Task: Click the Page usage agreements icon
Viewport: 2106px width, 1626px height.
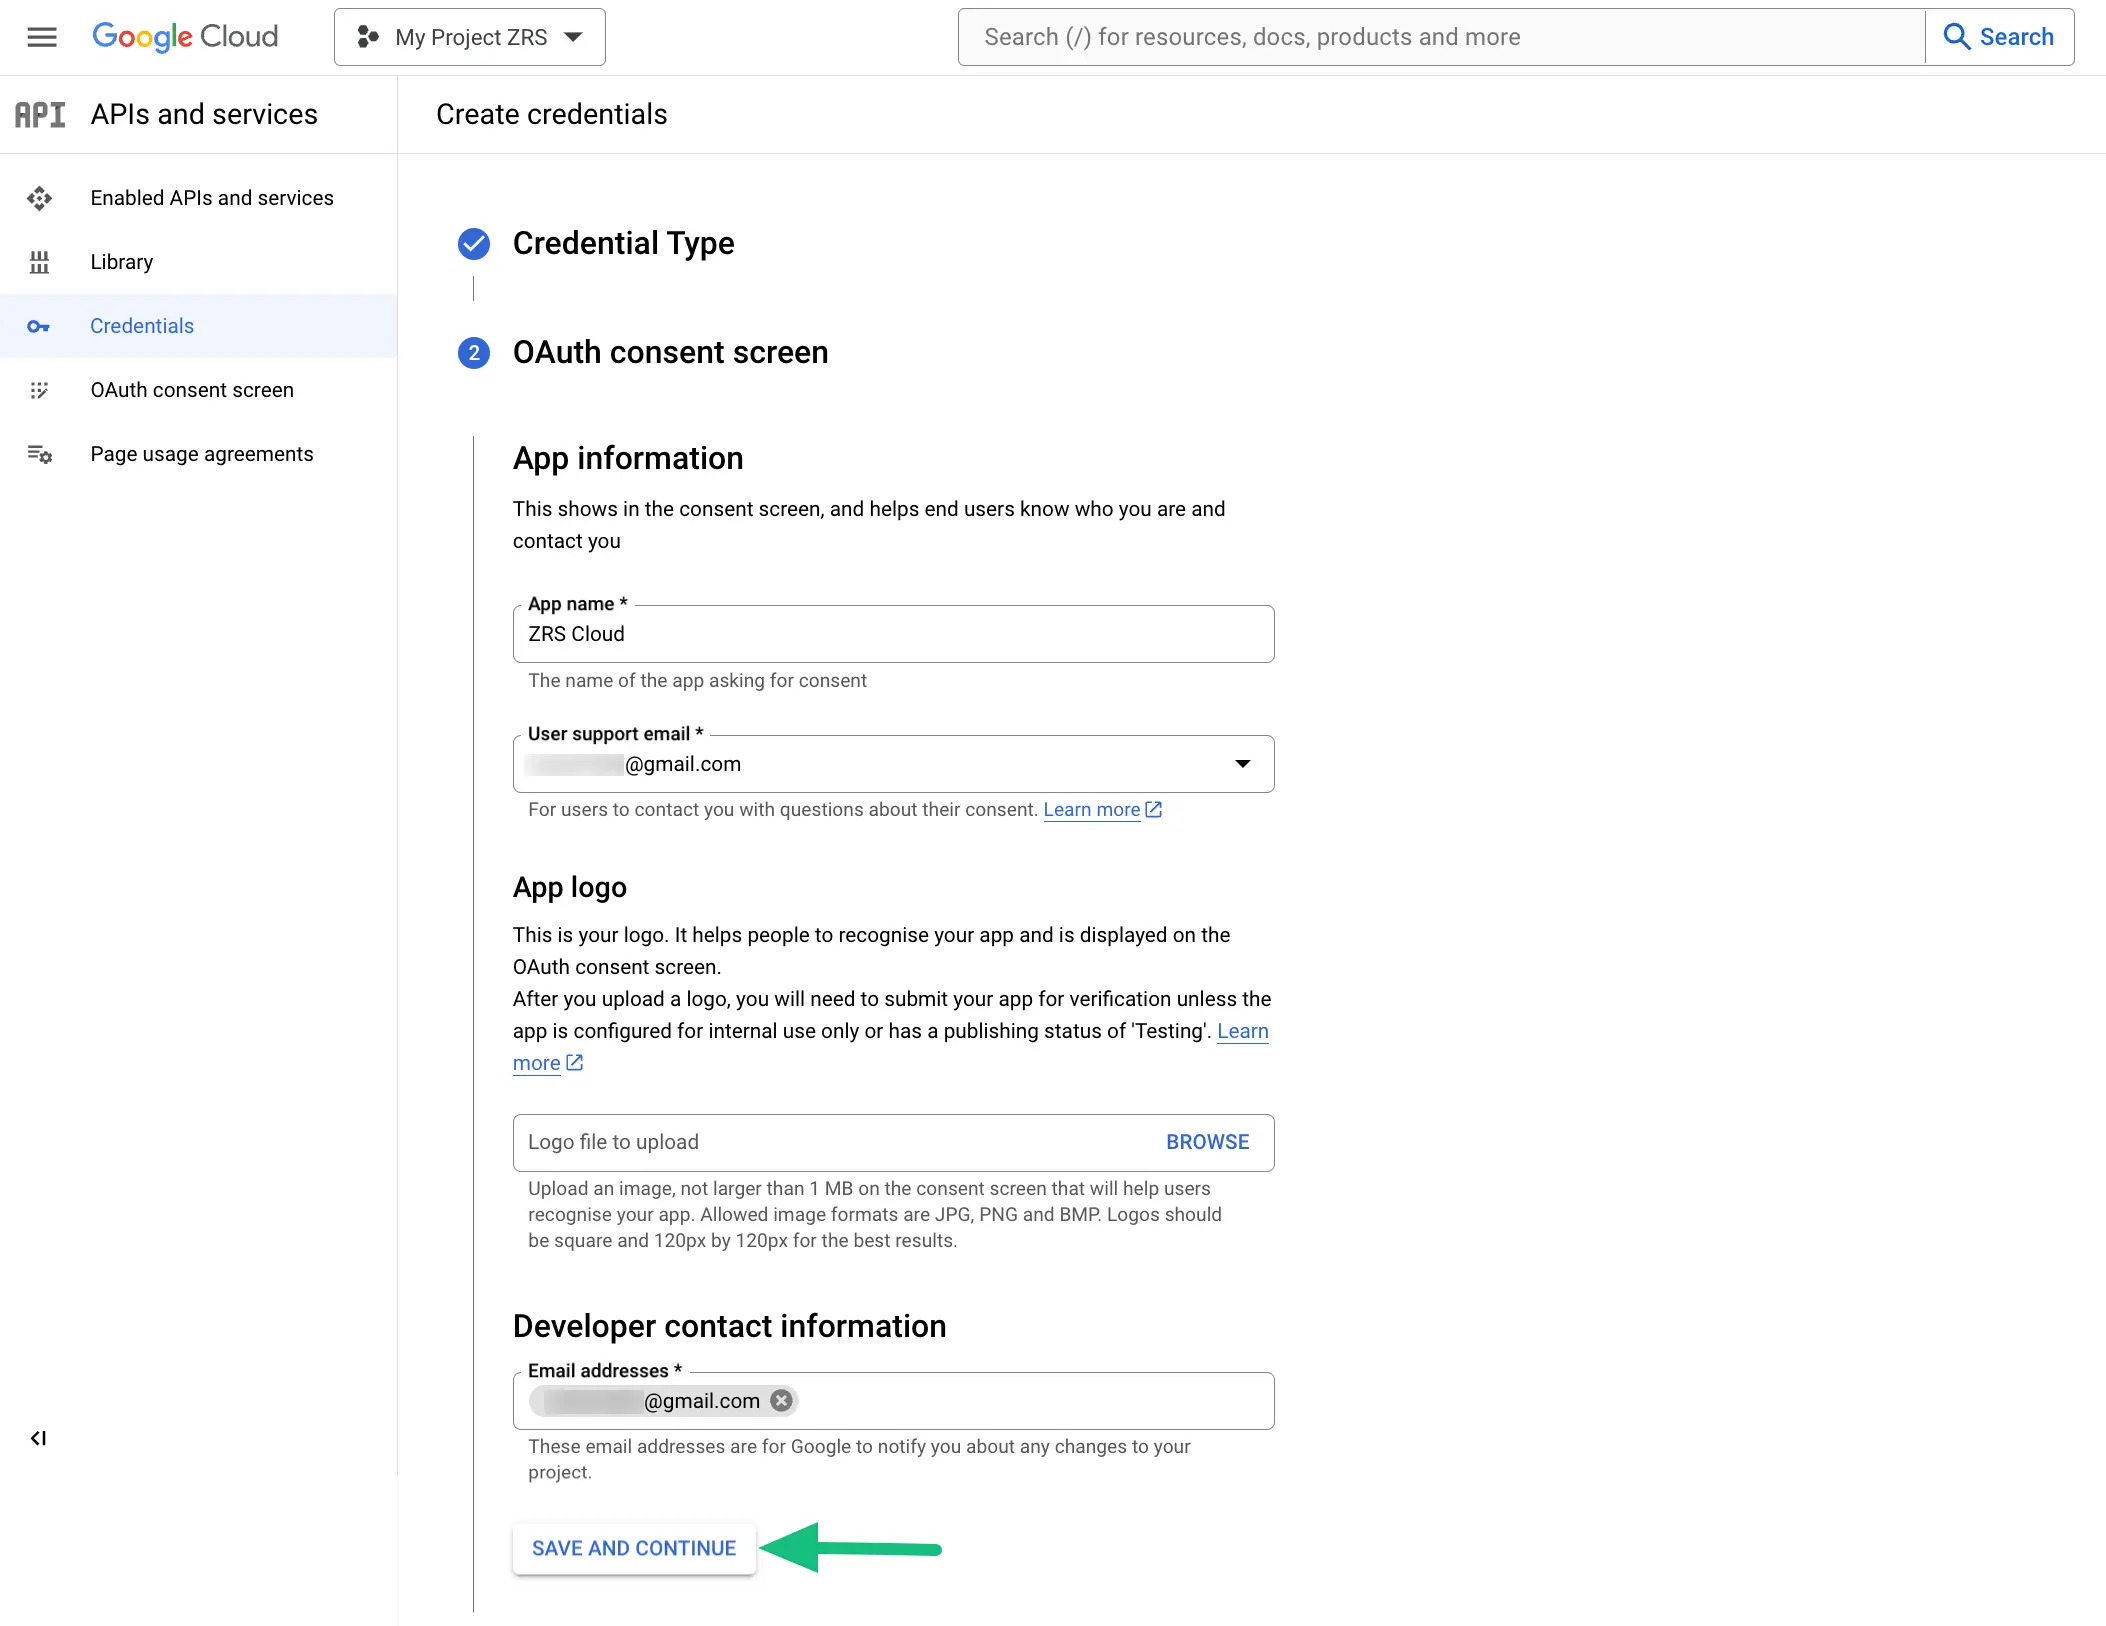Action: [40, 454]
